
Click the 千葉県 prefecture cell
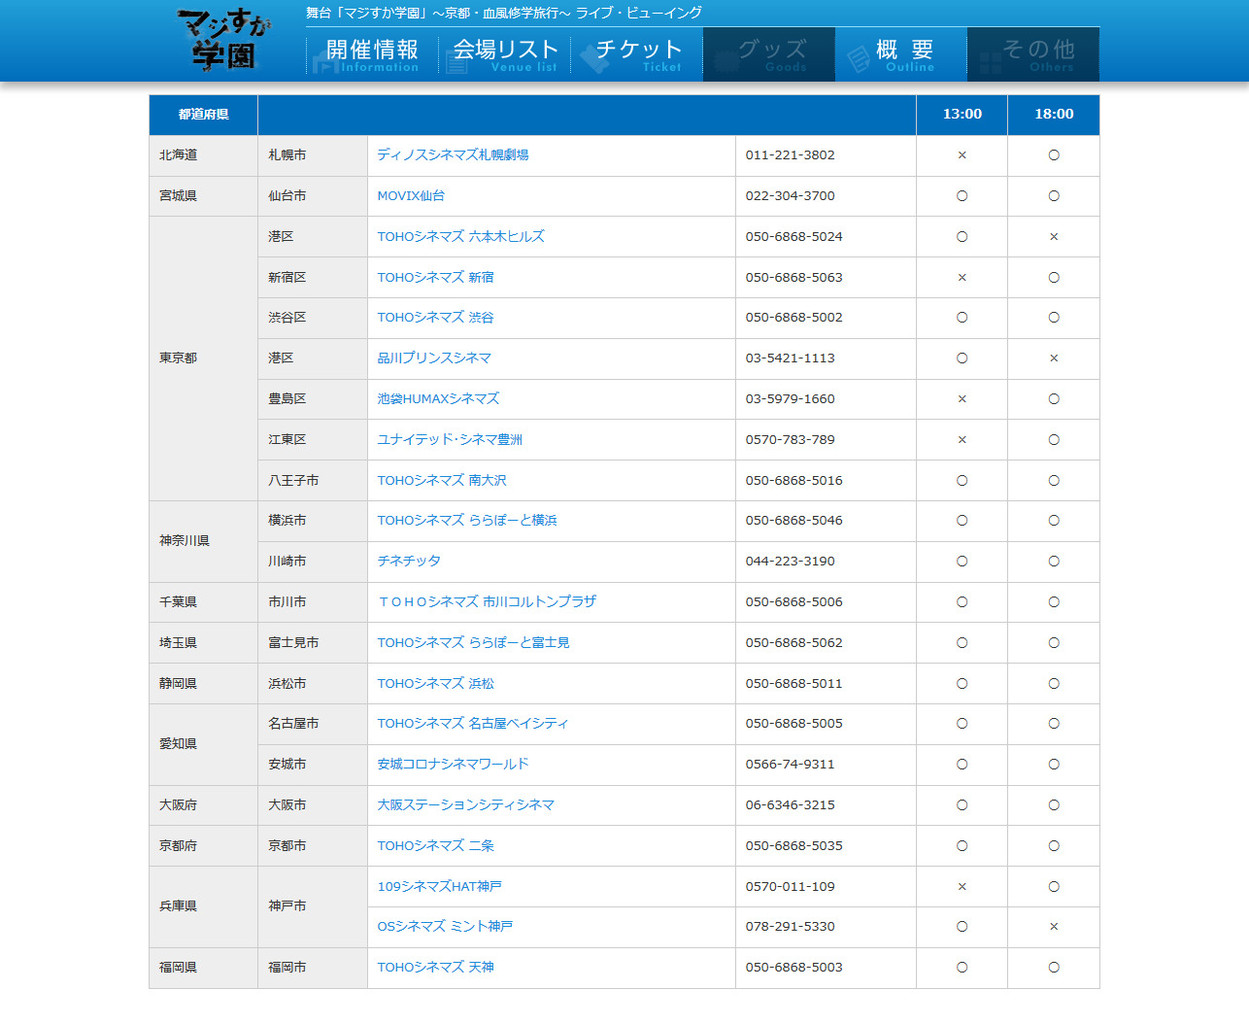203,602
